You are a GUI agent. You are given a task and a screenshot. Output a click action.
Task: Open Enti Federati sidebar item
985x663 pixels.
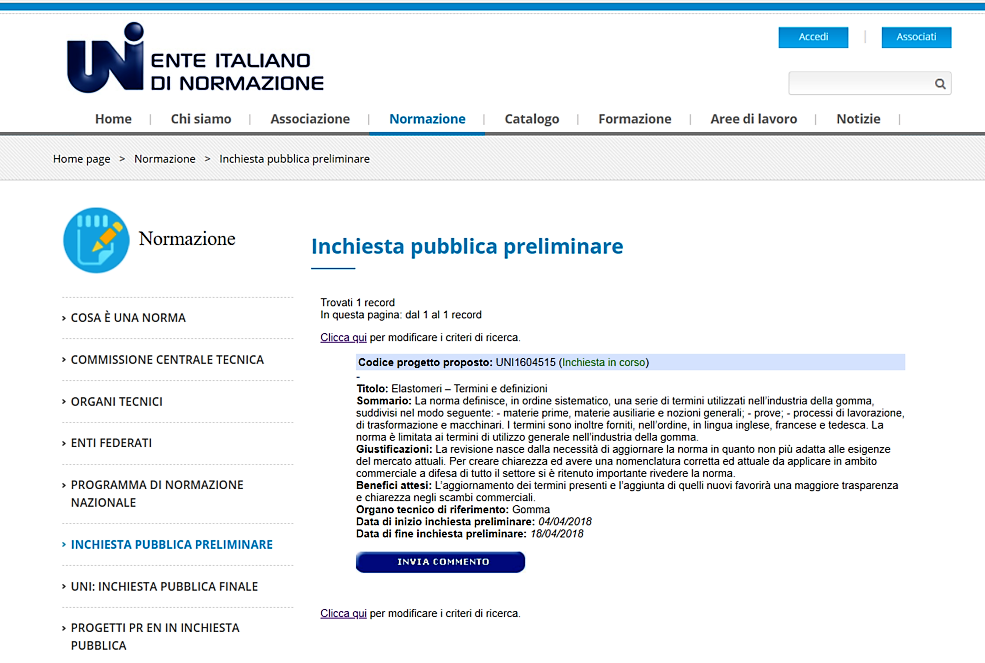click(x=111, y=443)
